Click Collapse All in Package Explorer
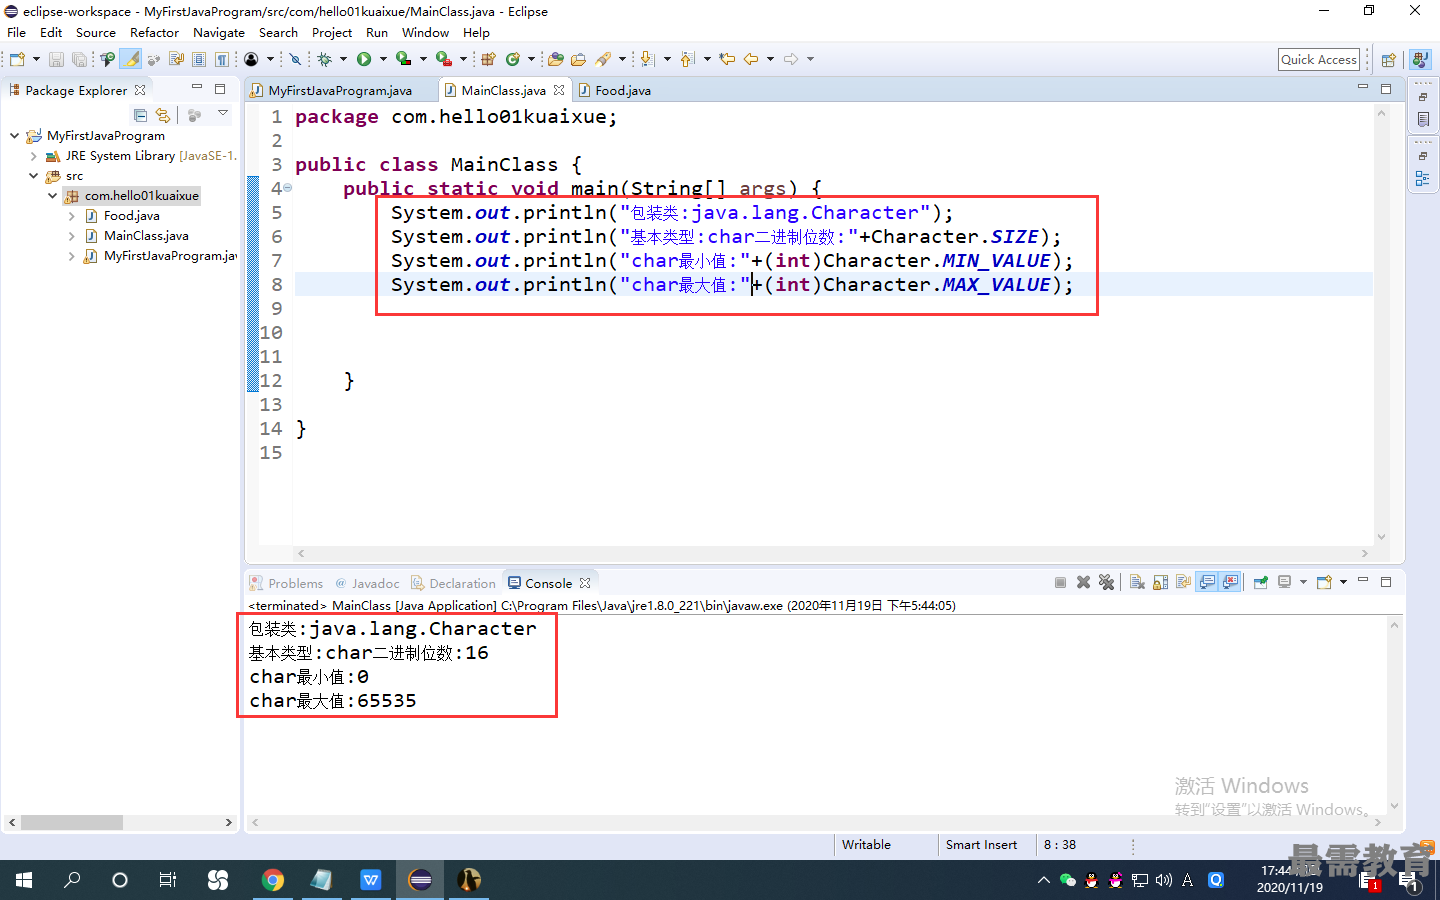 click(x=140, y=115)
